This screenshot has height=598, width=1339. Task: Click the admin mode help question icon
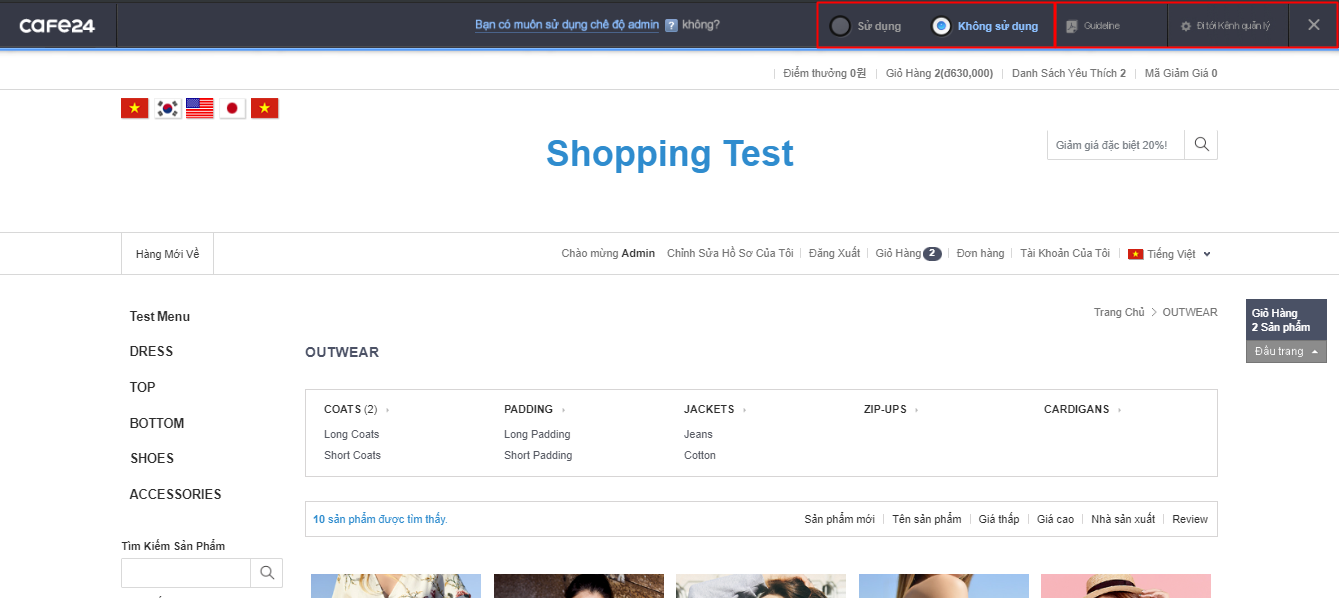671,25
